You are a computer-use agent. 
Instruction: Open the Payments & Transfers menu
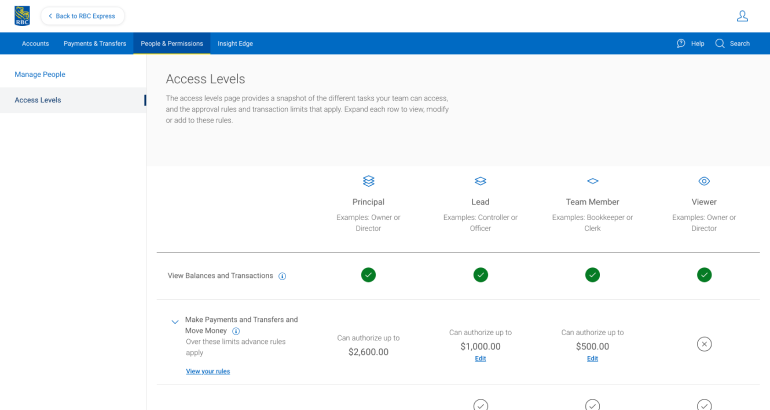pyautogui.click(x=95, y=44)
